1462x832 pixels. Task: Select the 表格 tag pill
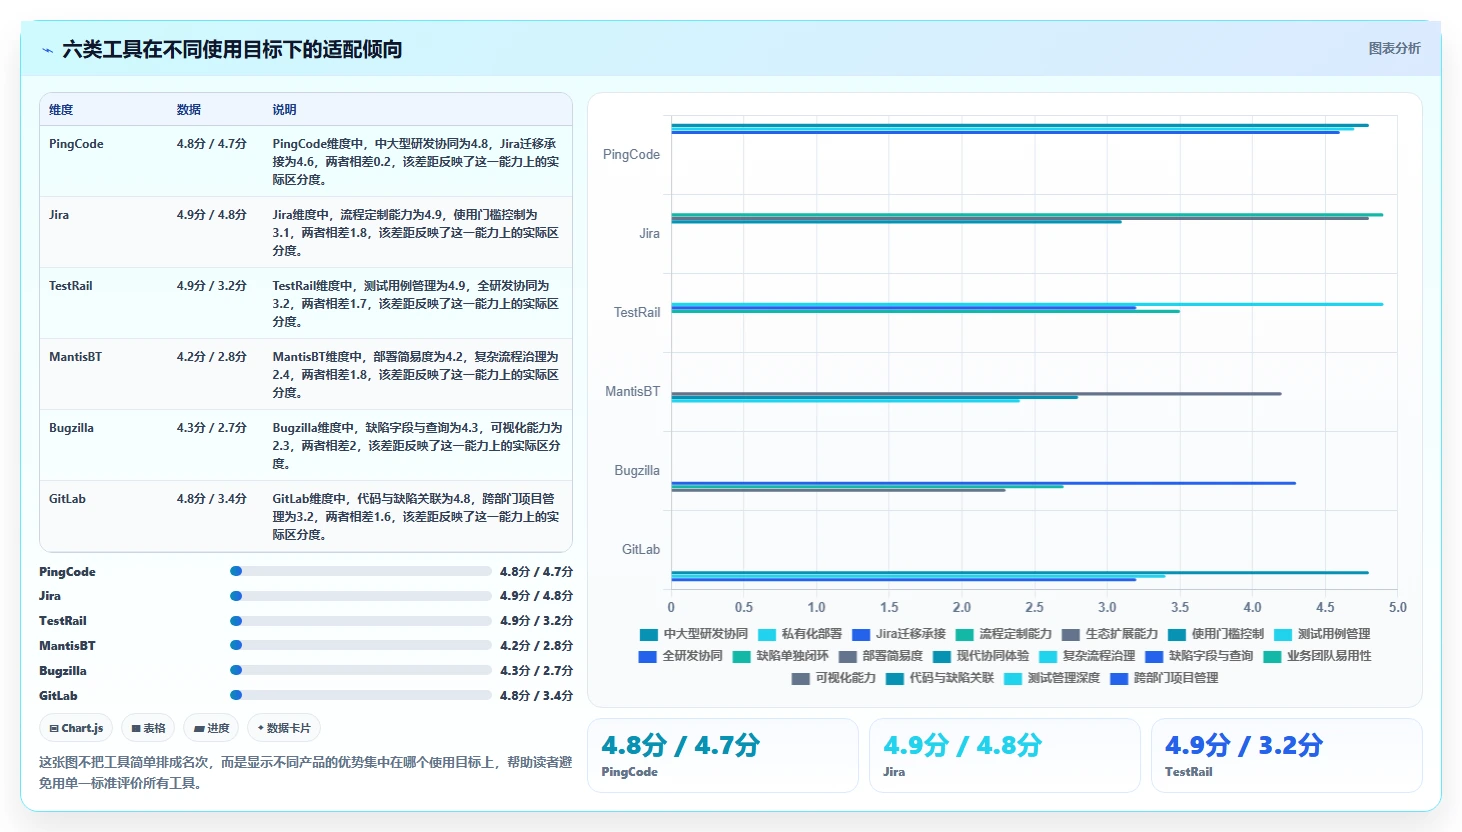[x=148, y=728]
